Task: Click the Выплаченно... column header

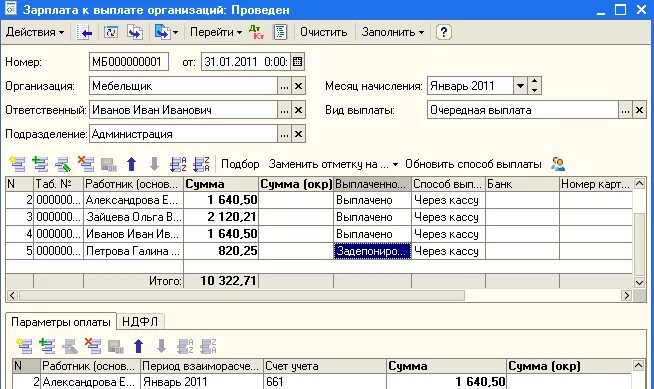Action: point(372,184)
